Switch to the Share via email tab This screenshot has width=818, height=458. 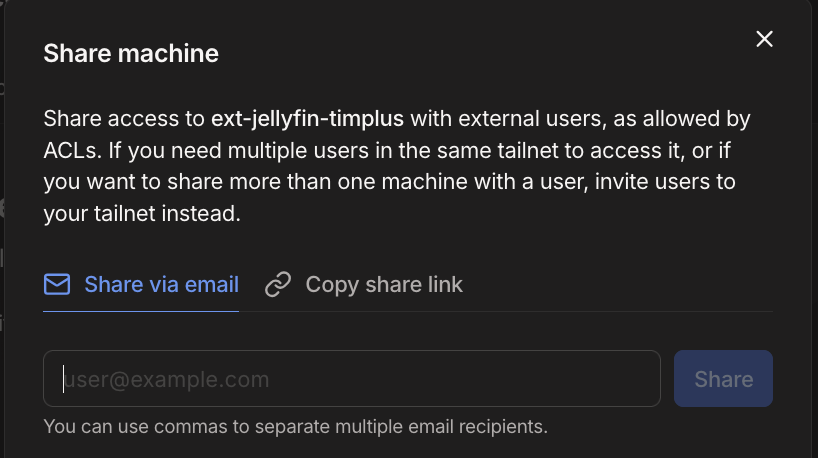click(x=161, y=285)
